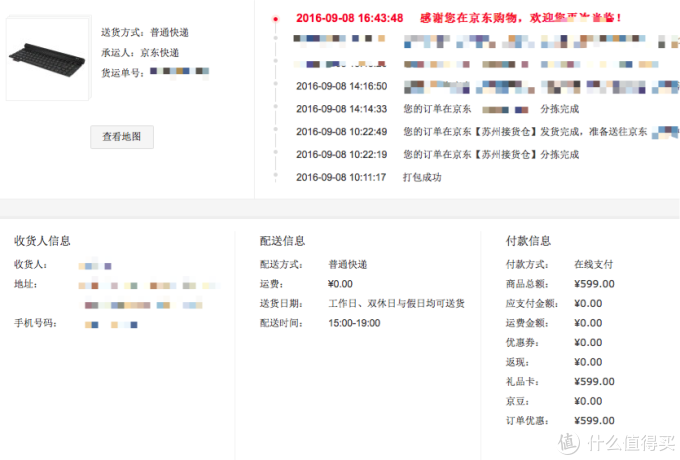Click 承运人：京东快递 text

(140, 53)
